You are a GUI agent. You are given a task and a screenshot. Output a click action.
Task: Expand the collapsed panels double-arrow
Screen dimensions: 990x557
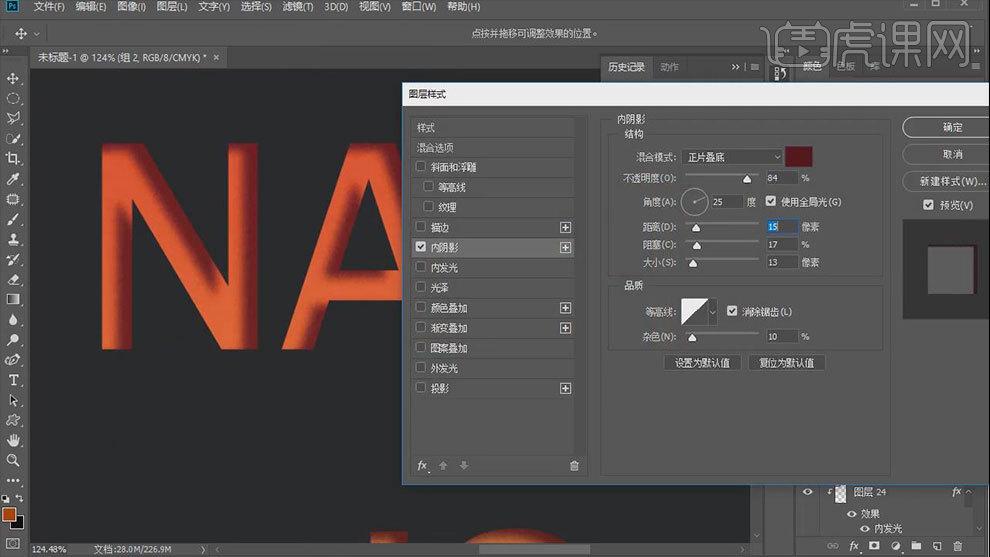[736, 67]
